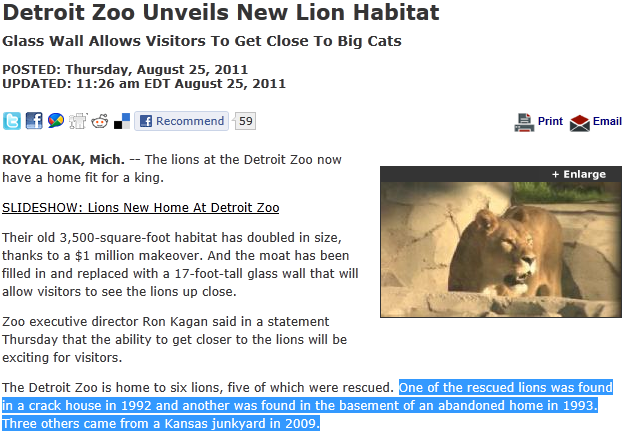Screen dimensions: 625x435
Task: Click the 59 recommendations count bubble
Action: [245, 121]
